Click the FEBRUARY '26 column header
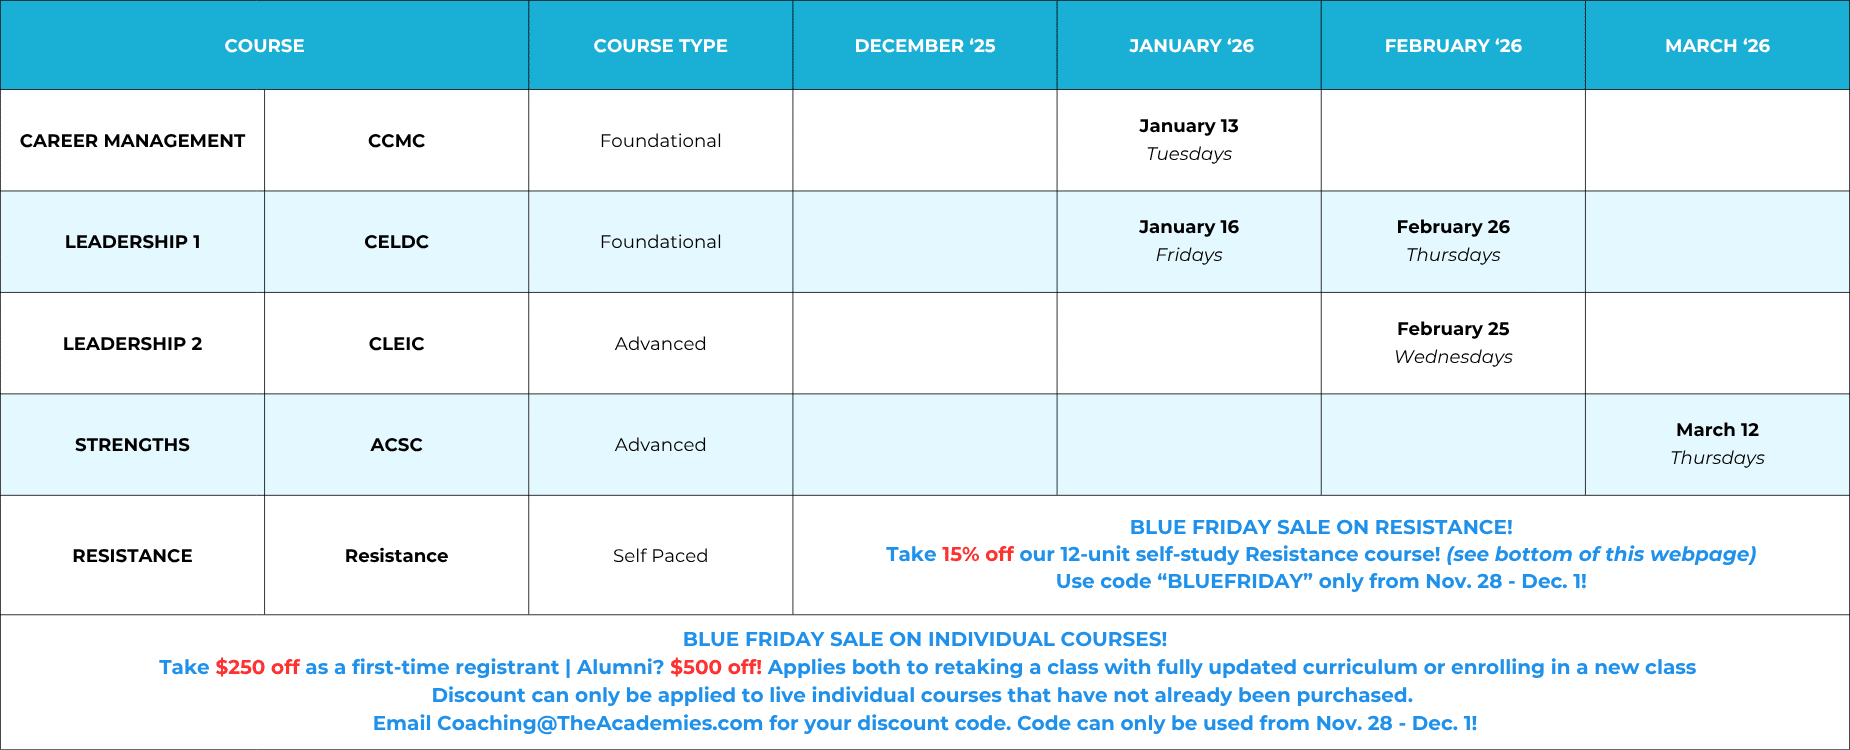 (x=1452, y=46)
